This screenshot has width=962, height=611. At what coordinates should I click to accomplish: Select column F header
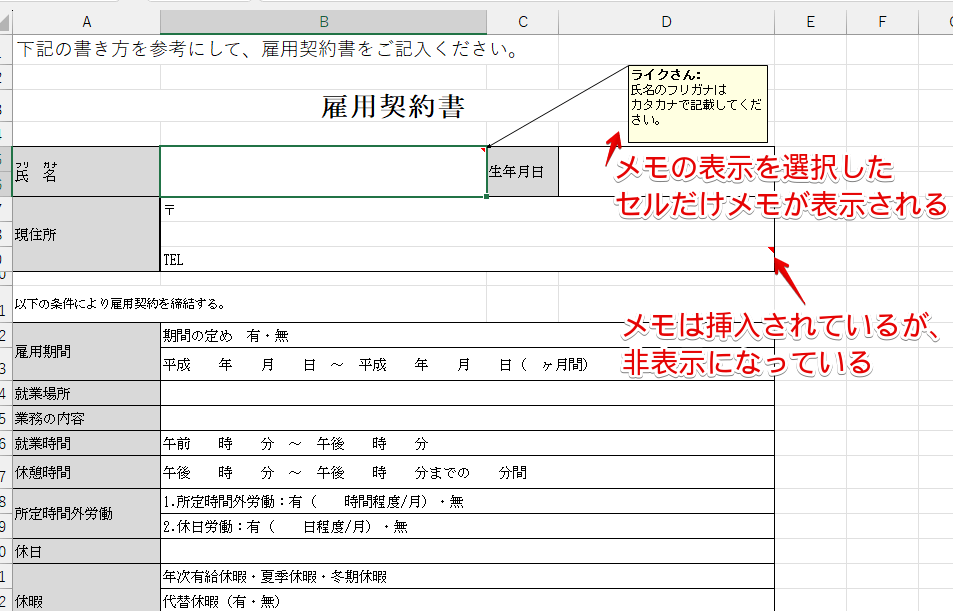pyautogui.click(x=881, y=20)
